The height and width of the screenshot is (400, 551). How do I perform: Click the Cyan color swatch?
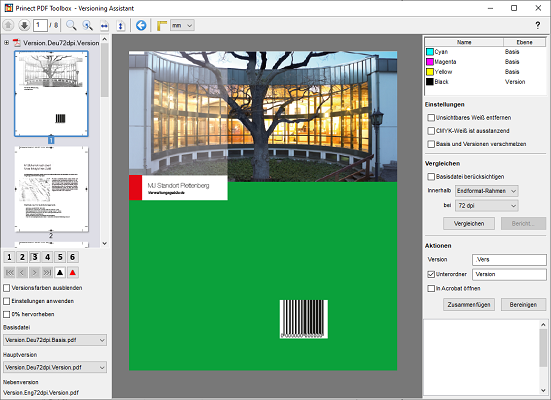coord(430,52)
